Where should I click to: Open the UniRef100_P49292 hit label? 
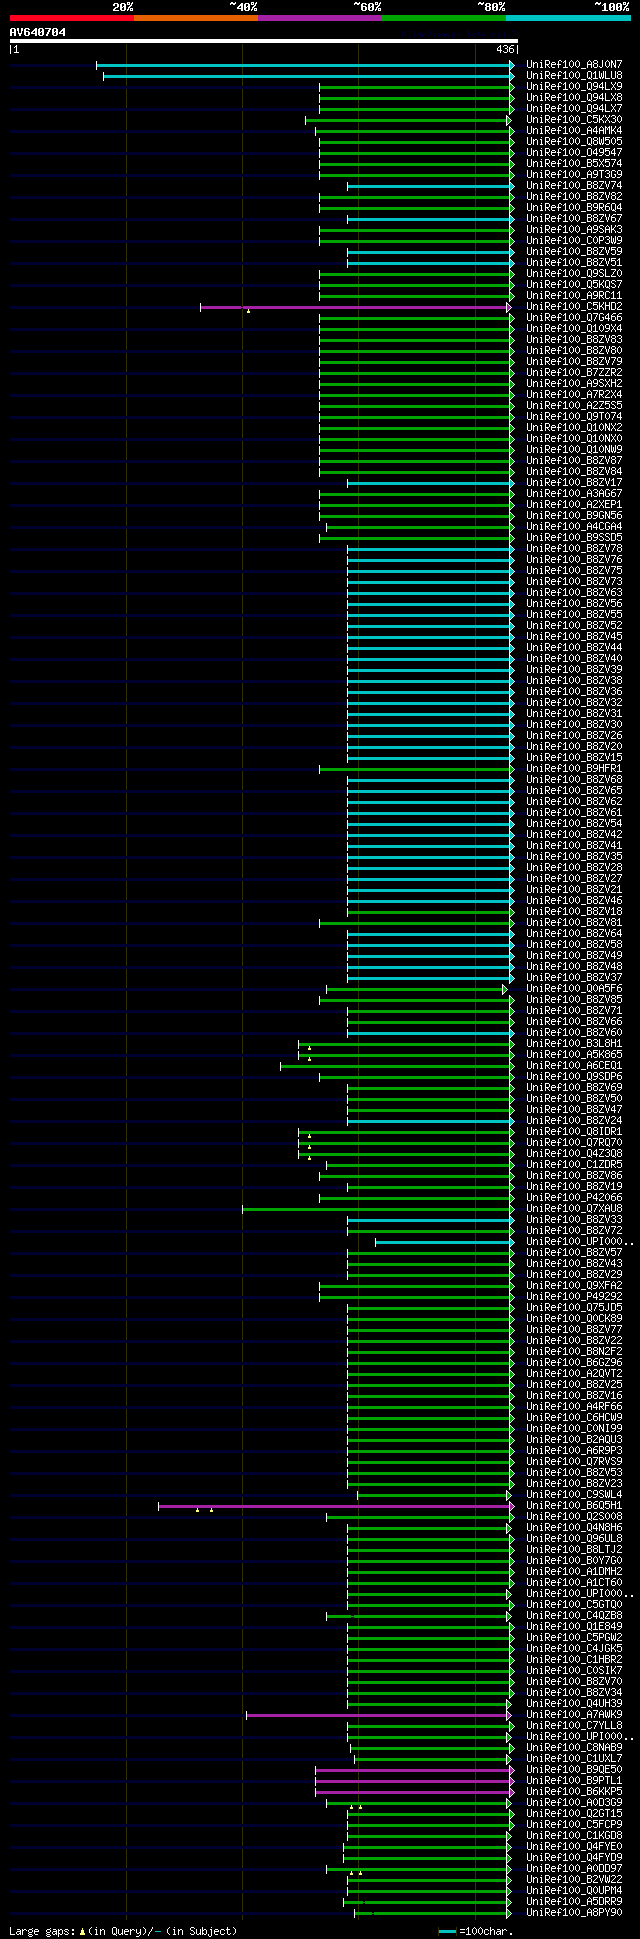click(x=574, y=1297)
